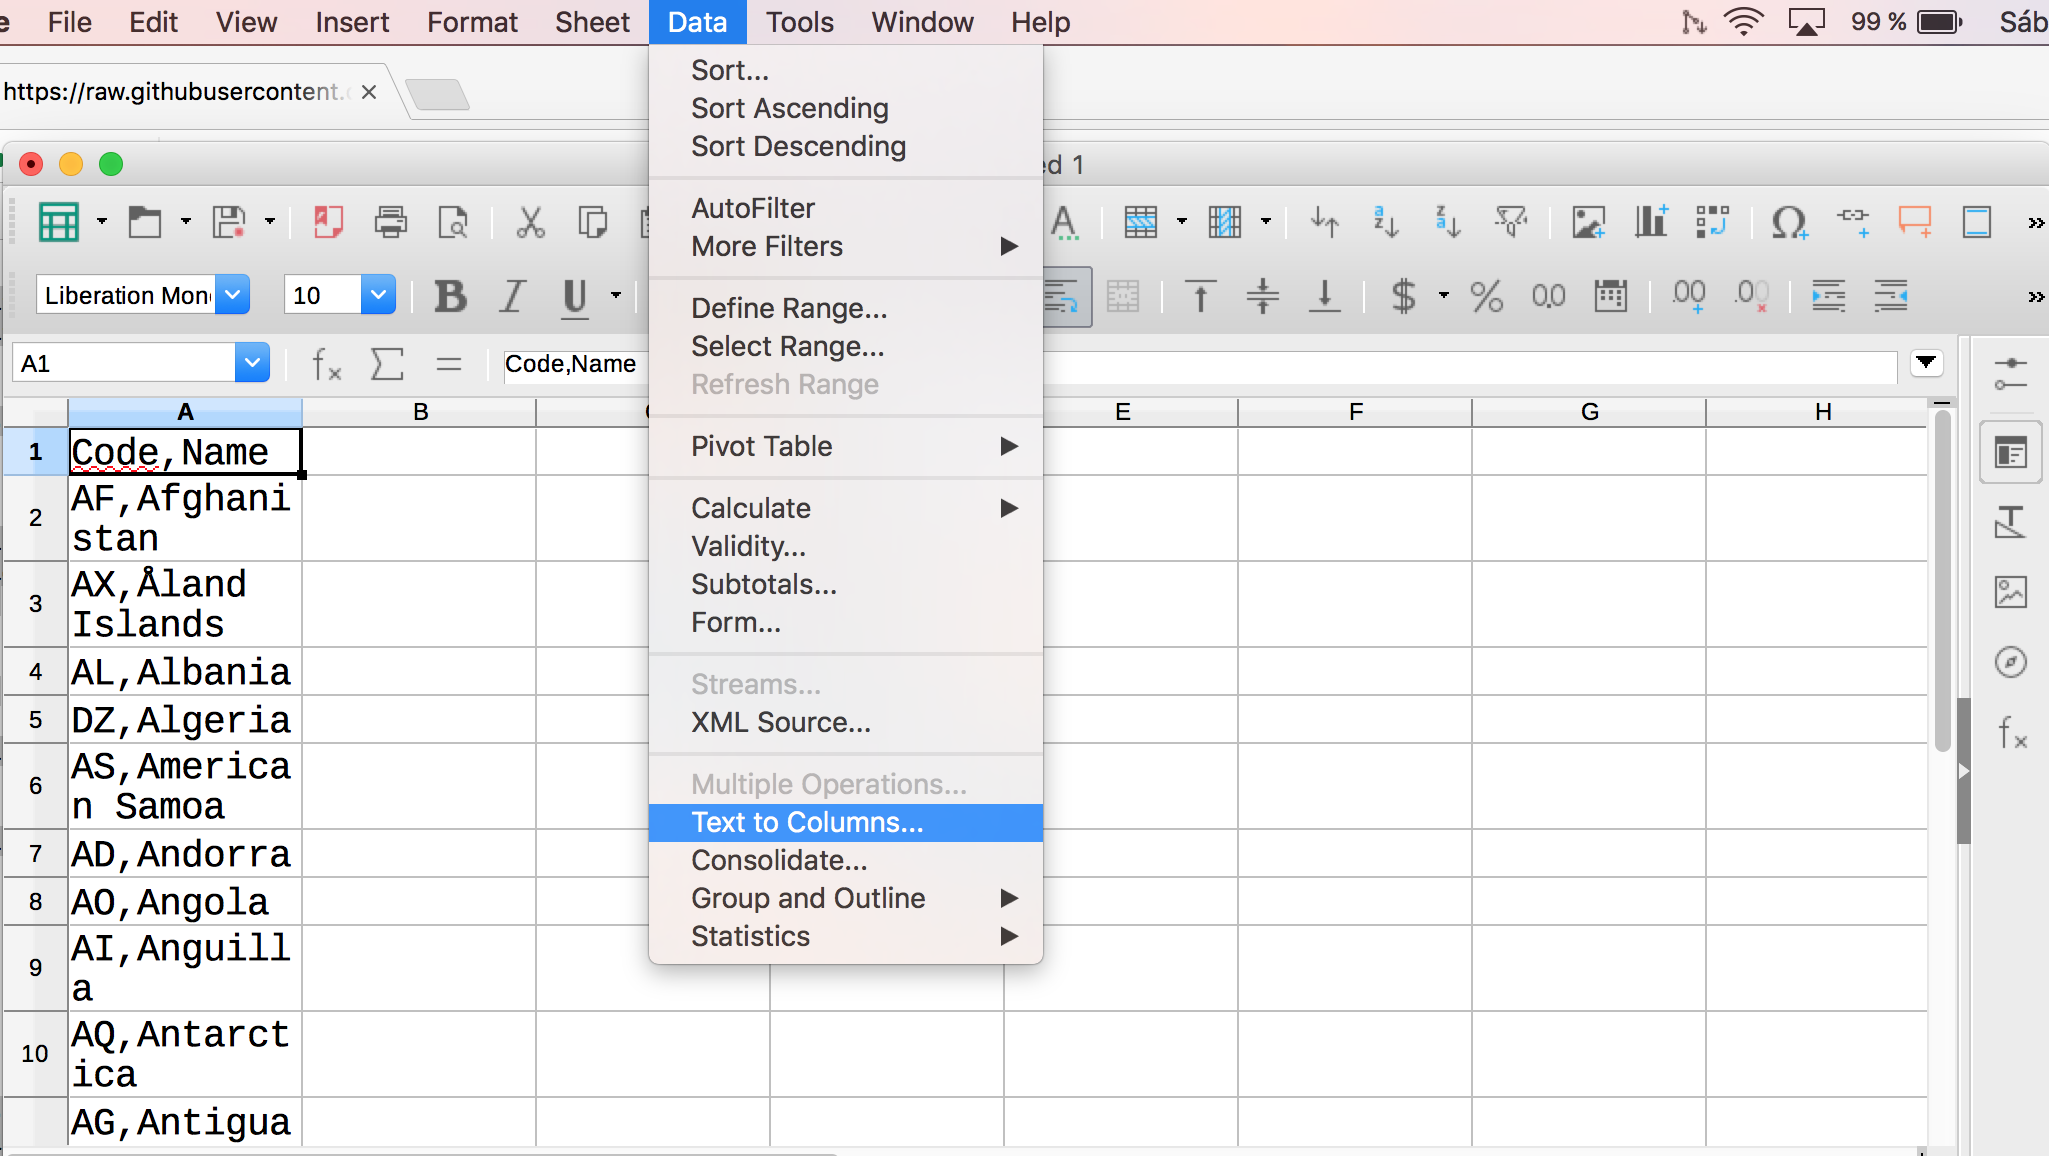The image size is (2049, 1156).
Task: Click Sort Ascending in Data menu
Action: tap(789, 108)
